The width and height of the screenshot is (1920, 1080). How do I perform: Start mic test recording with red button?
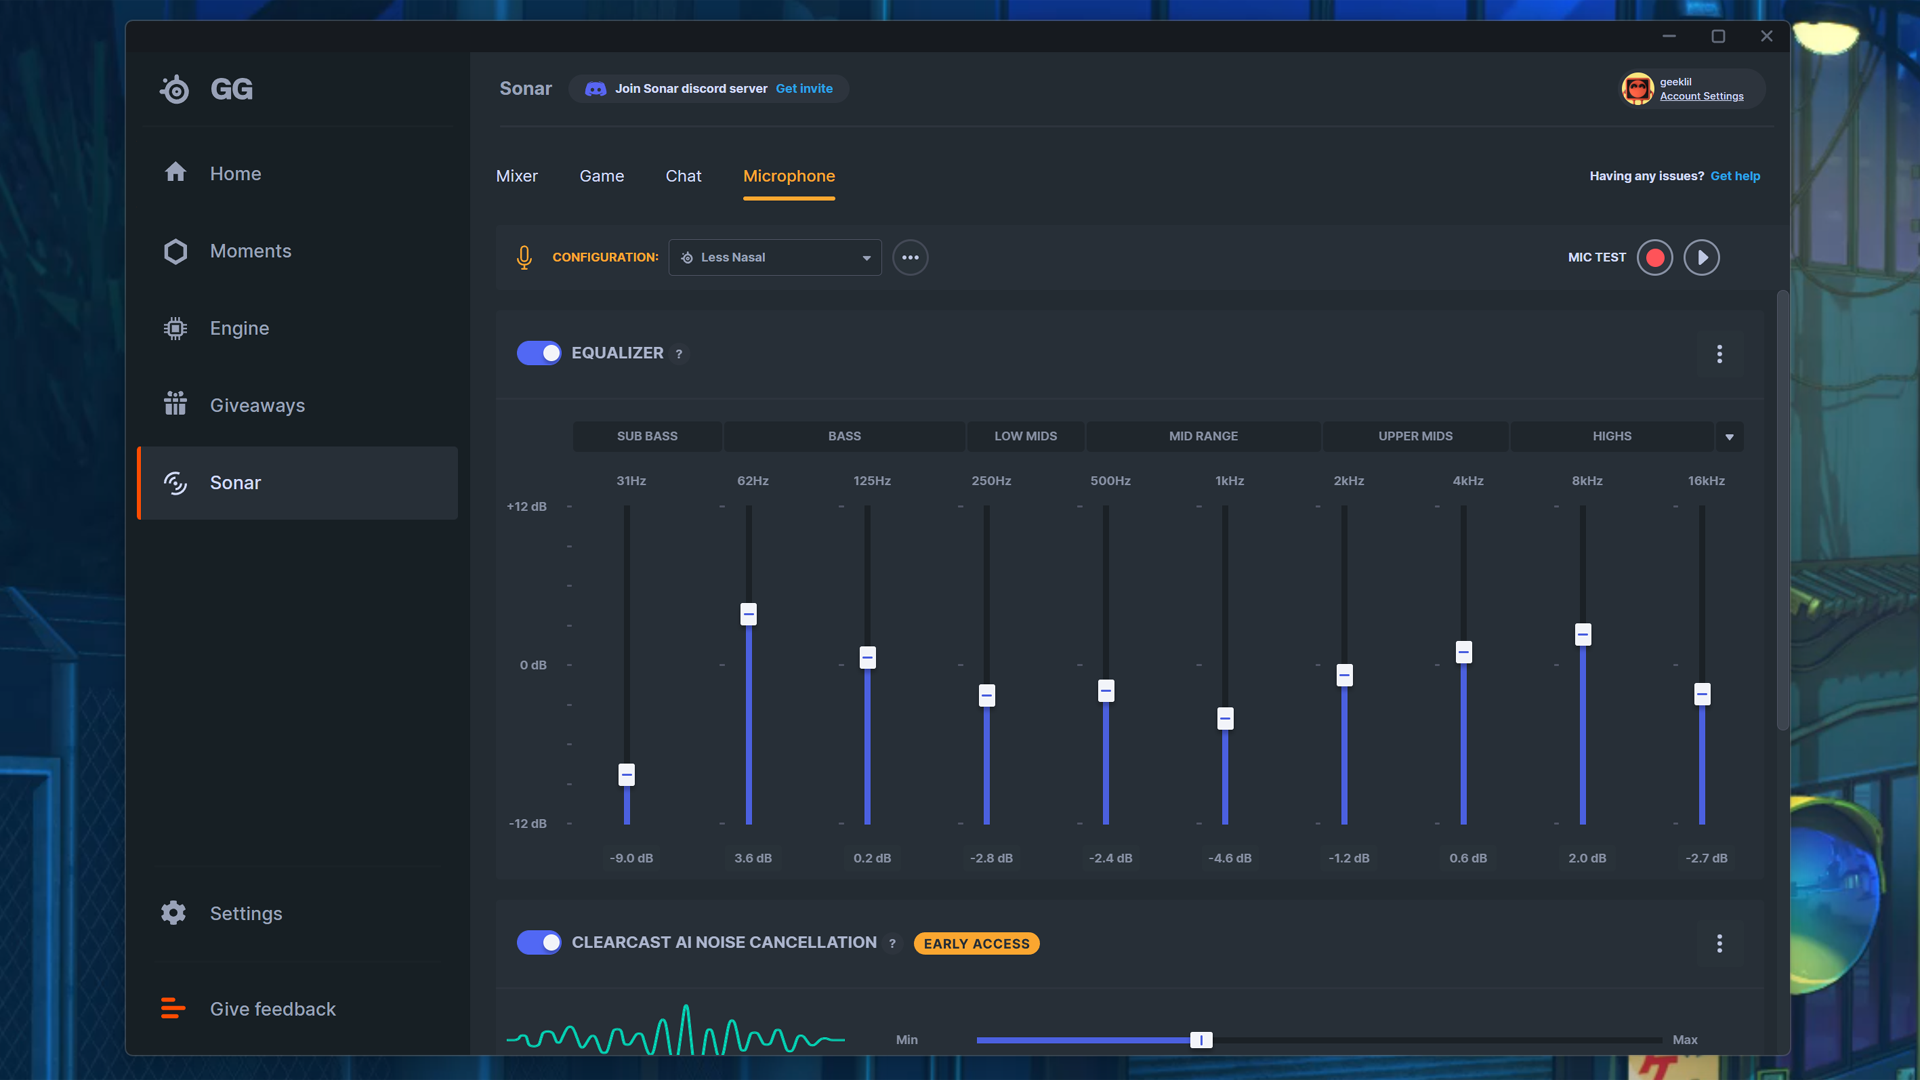click(1655, 257)
